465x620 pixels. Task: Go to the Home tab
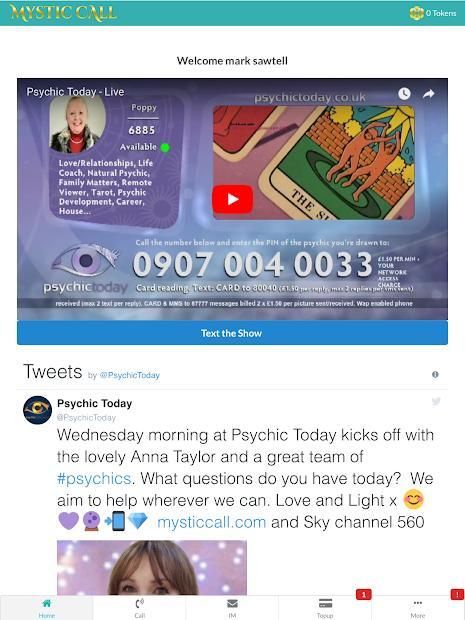(x=47, y=608)
